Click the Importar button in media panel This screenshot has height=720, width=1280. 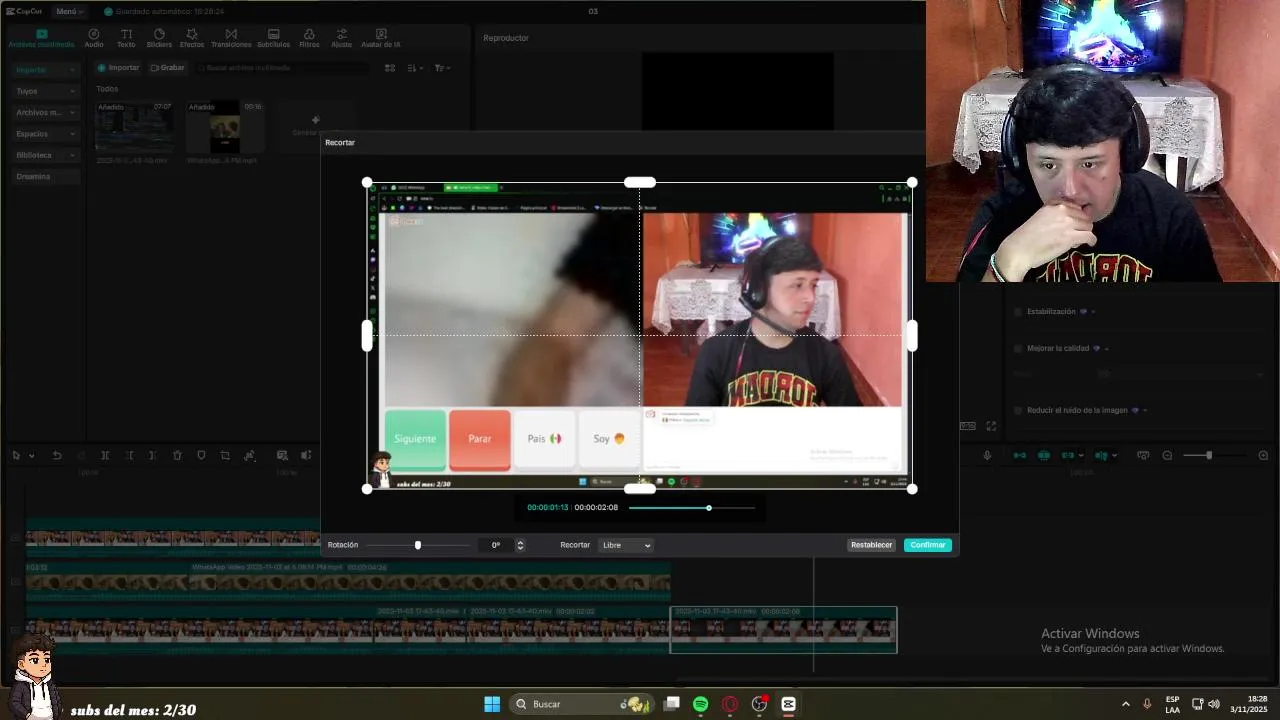(x=118, y=68)
